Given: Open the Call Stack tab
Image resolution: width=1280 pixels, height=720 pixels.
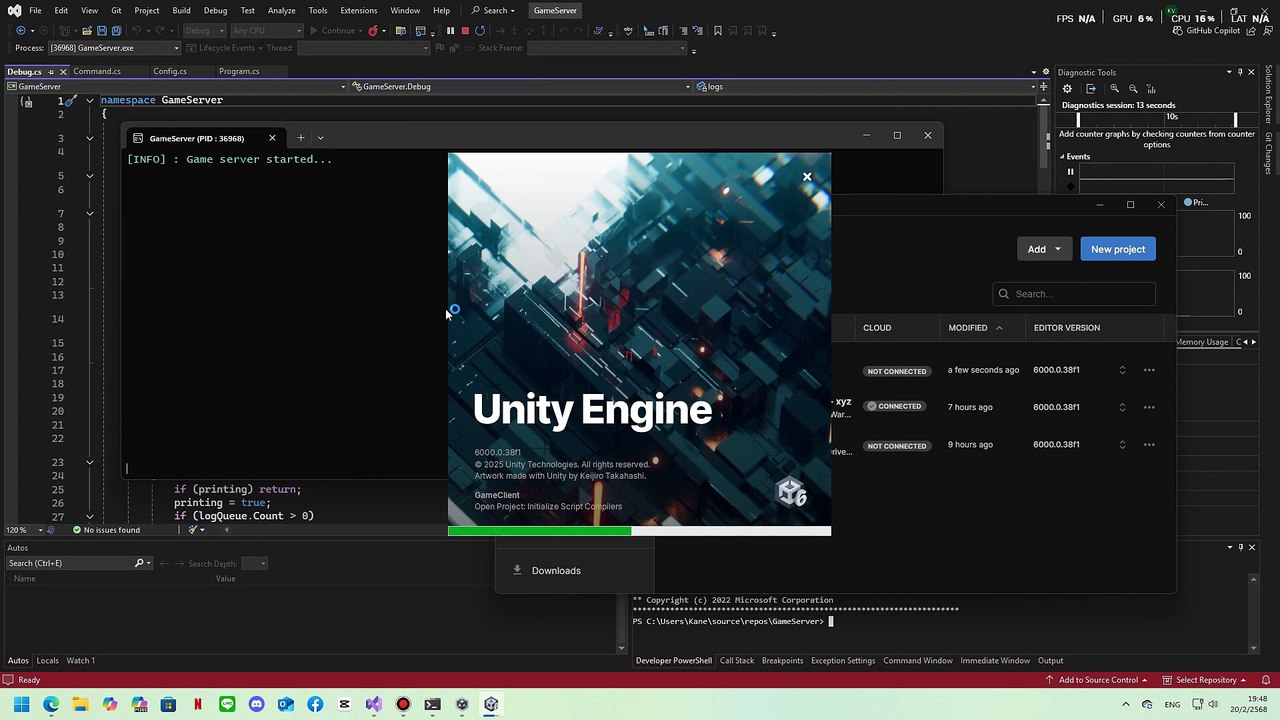Looking at the screenshot, I should 737,661.
